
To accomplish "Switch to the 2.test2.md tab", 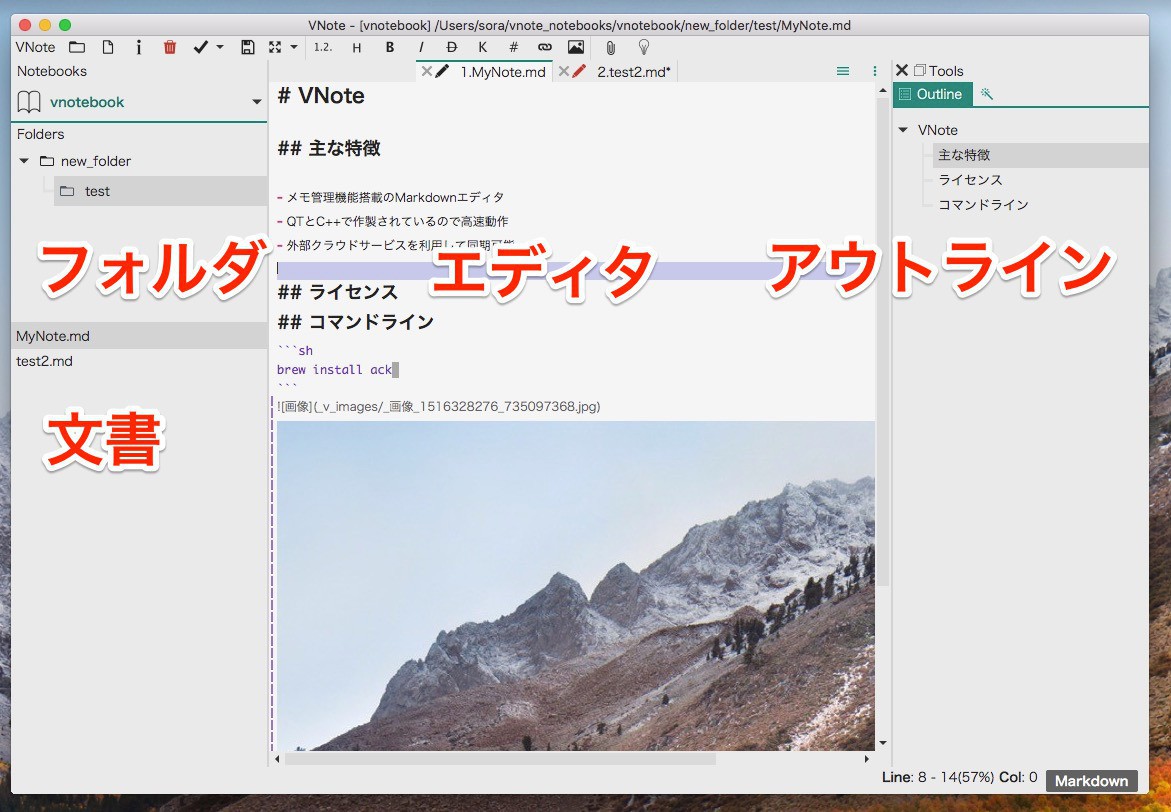I will pos(632,71).
